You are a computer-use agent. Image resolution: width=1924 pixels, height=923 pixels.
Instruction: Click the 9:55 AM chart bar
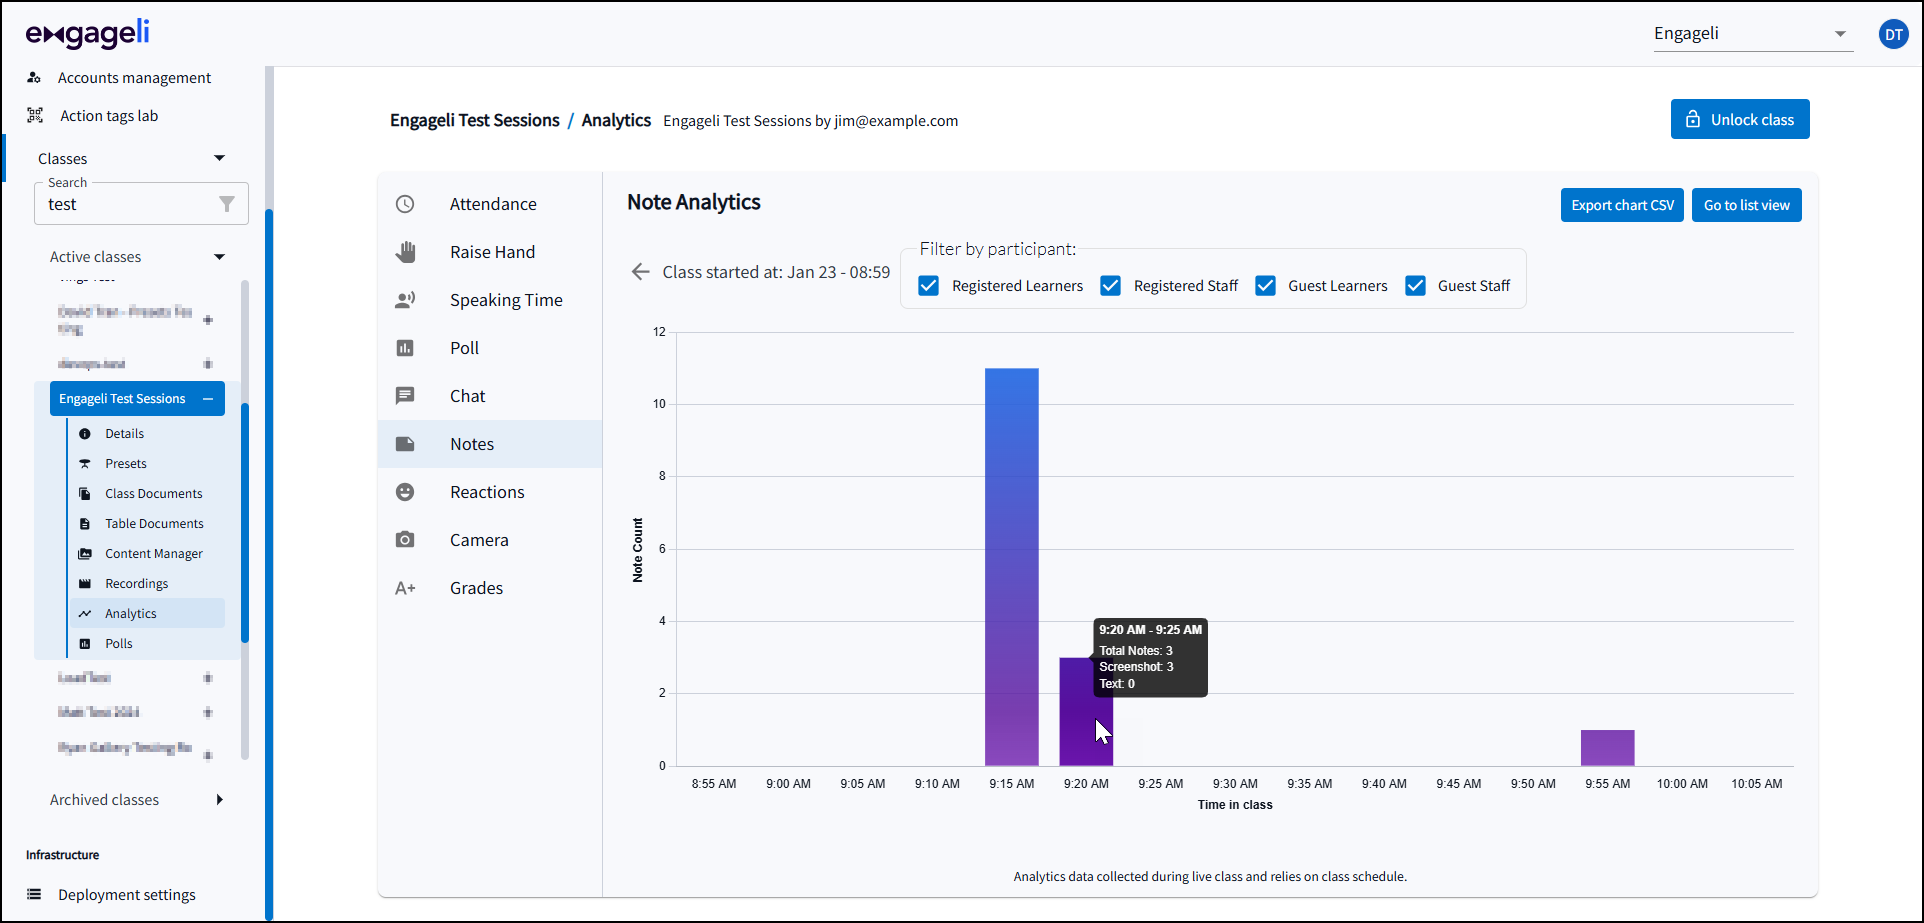1608,748
